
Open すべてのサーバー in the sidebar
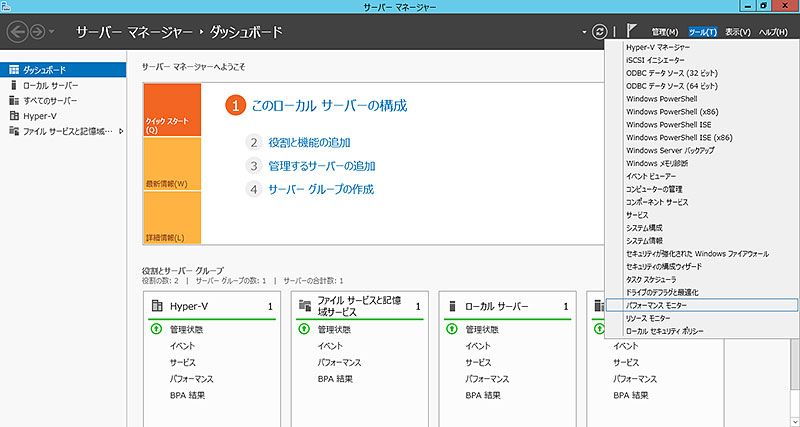click(50, 100)
